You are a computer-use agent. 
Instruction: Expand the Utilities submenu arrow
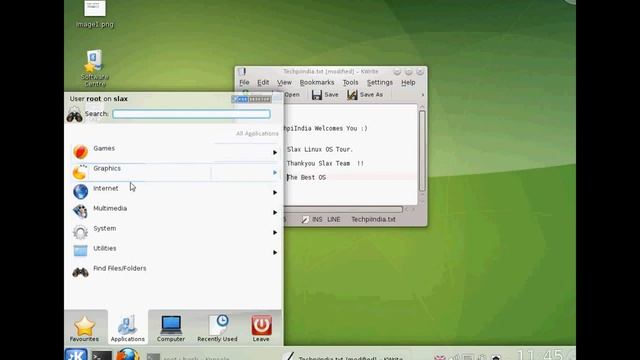coord(275,252)
